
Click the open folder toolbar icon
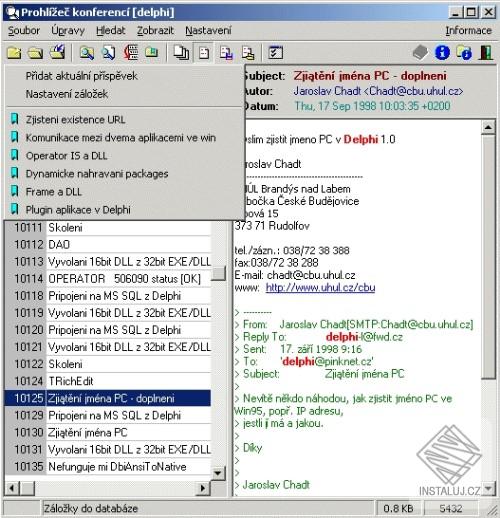[35, 53]
